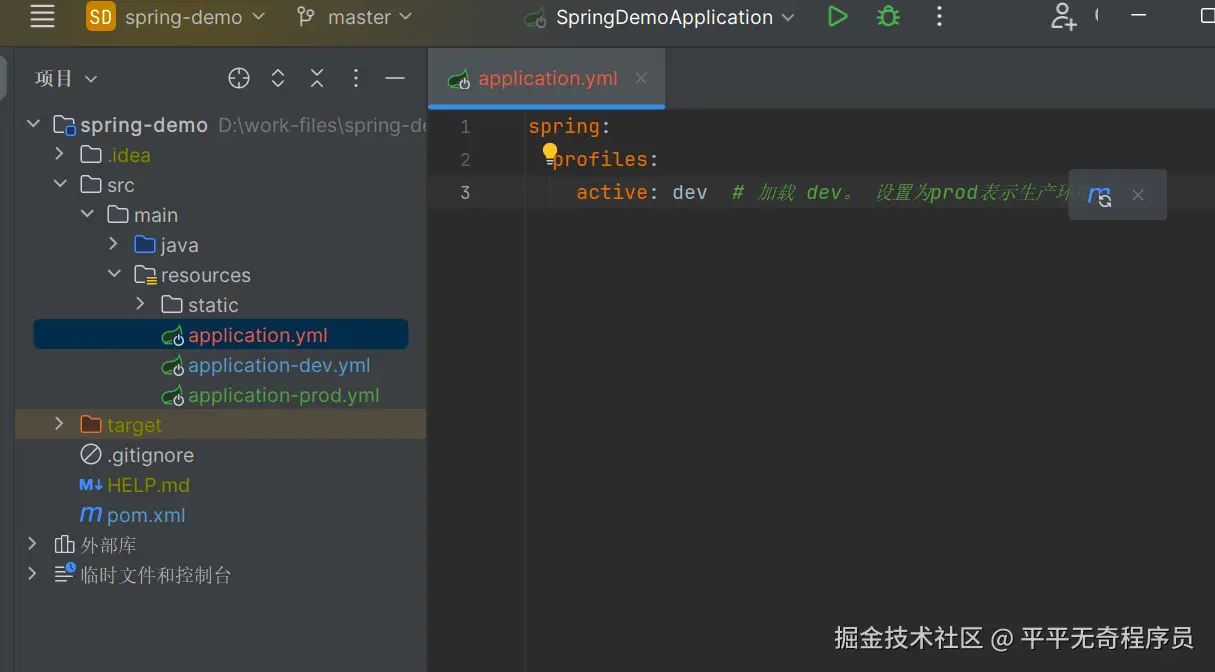This screenshot has width=1215, height=672.
Task: Open HELP.md file
Action: coord(148,485)
